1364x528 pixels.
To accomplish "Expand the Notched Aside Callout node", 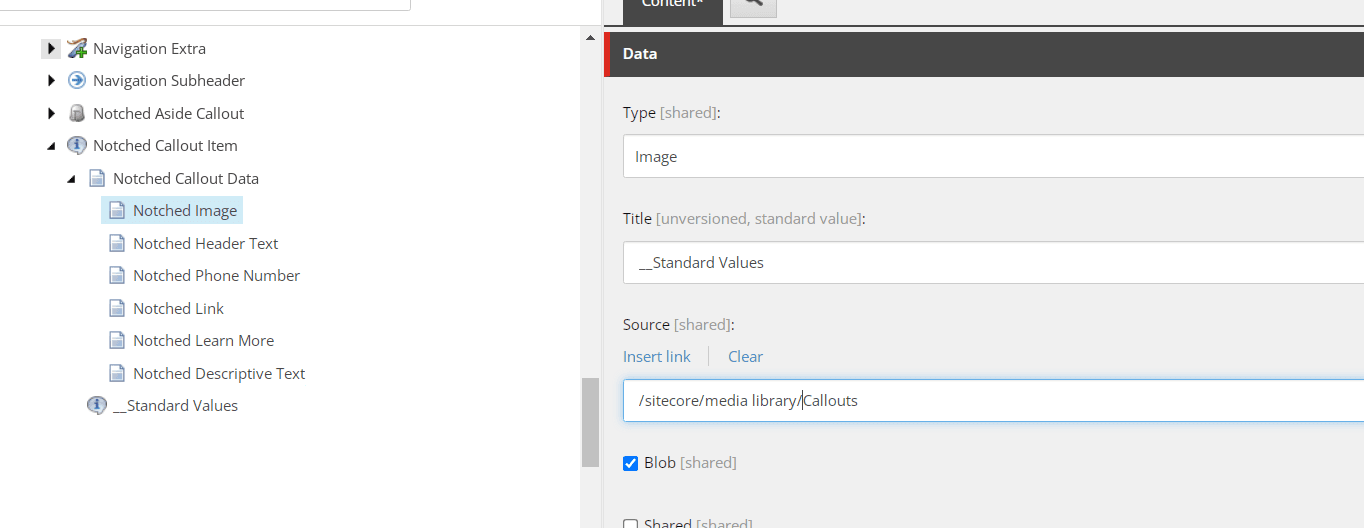I will [x=51, y=114].
